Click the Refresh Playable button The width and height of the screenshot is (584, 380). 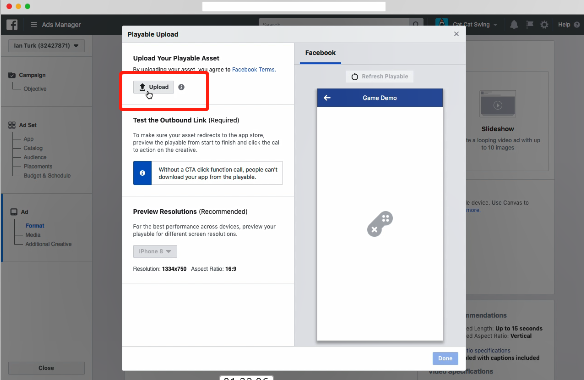380,76
